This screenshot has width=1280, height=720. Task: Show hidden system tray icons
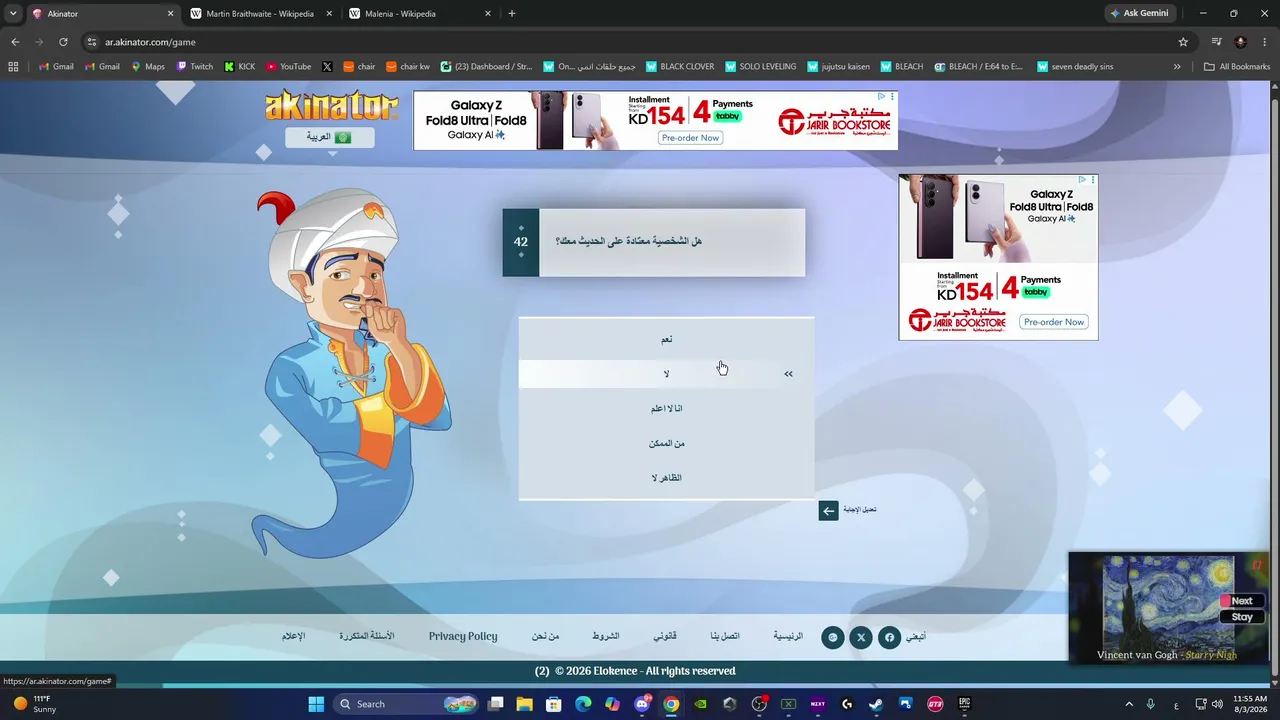pos(1129,704)
